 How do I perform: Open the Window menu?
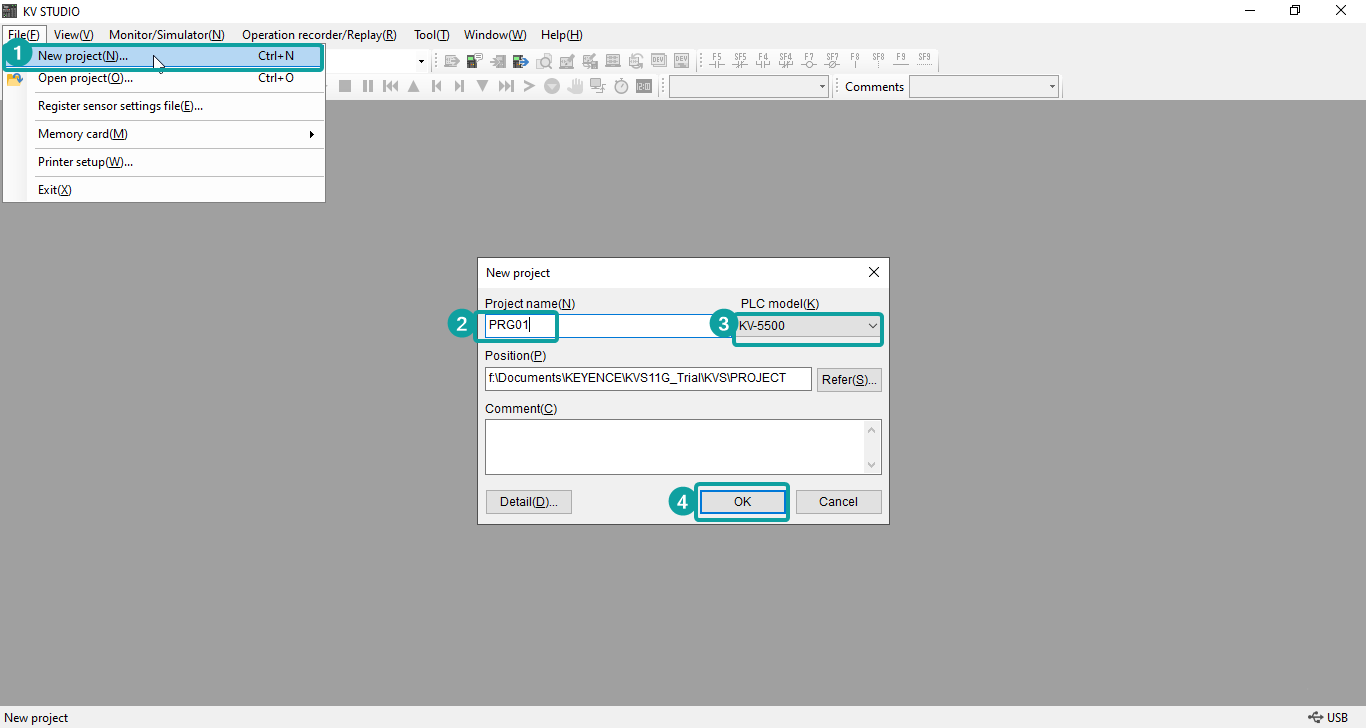pyautogui.click(x=495, y=34)
